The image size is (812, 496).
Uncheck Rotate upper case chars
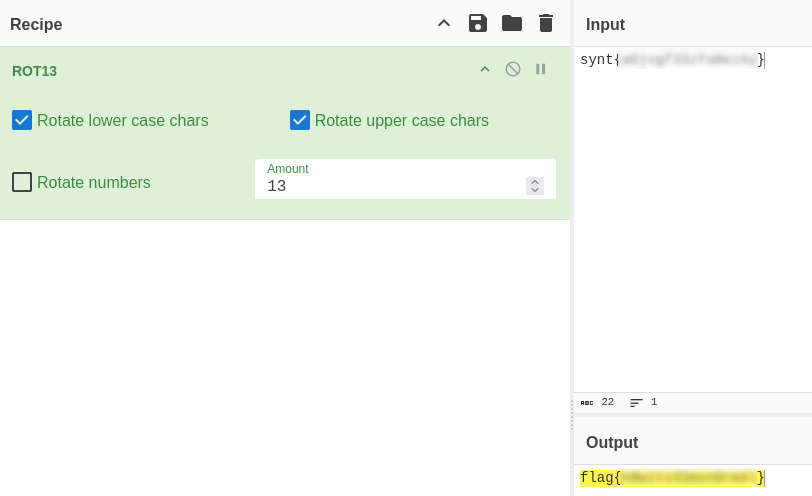(x=300, y=120)
